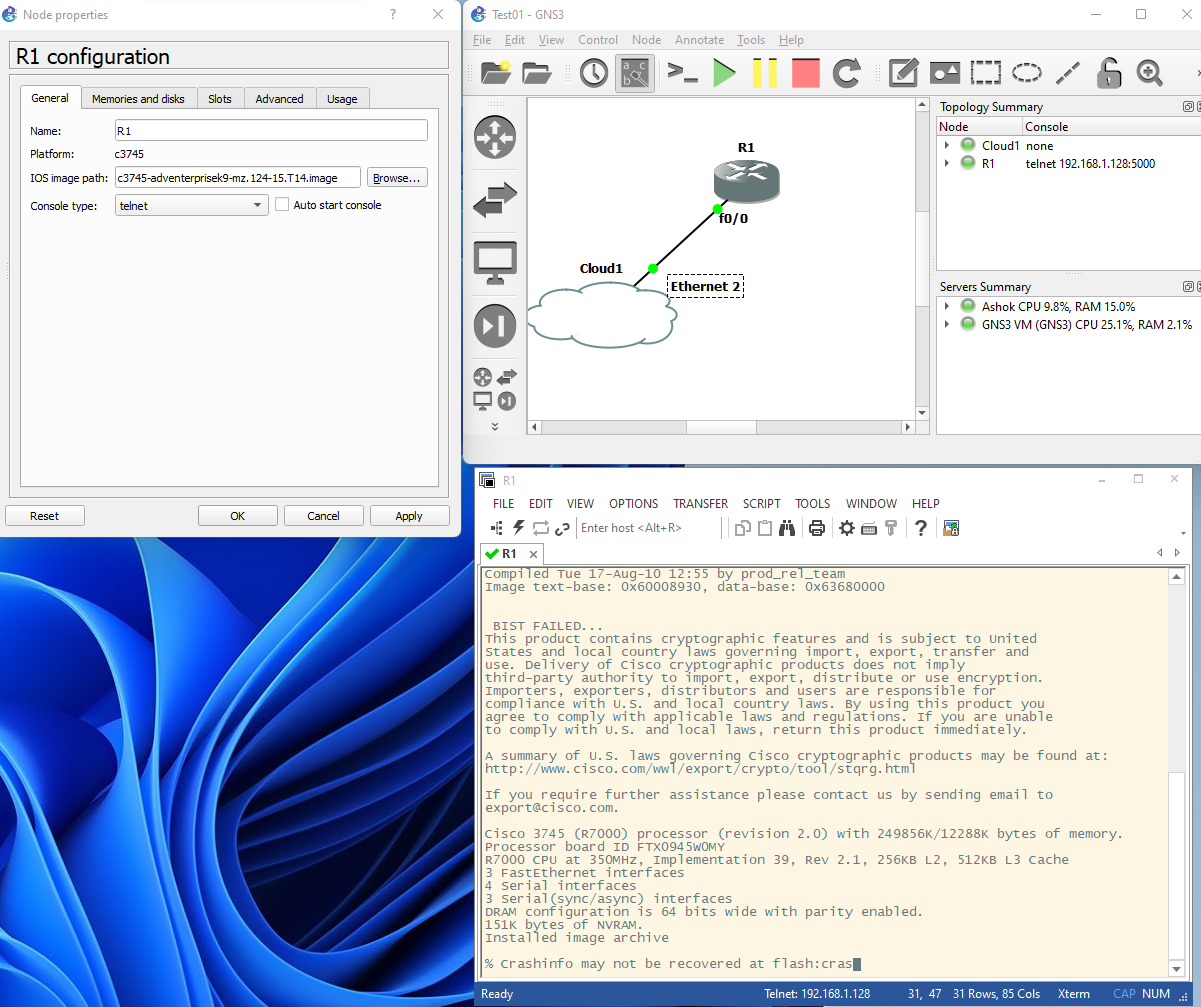Browse routers in GNS3 device dock
This screenshot has width=1201, height=1007.
click(x=495, y=137)
